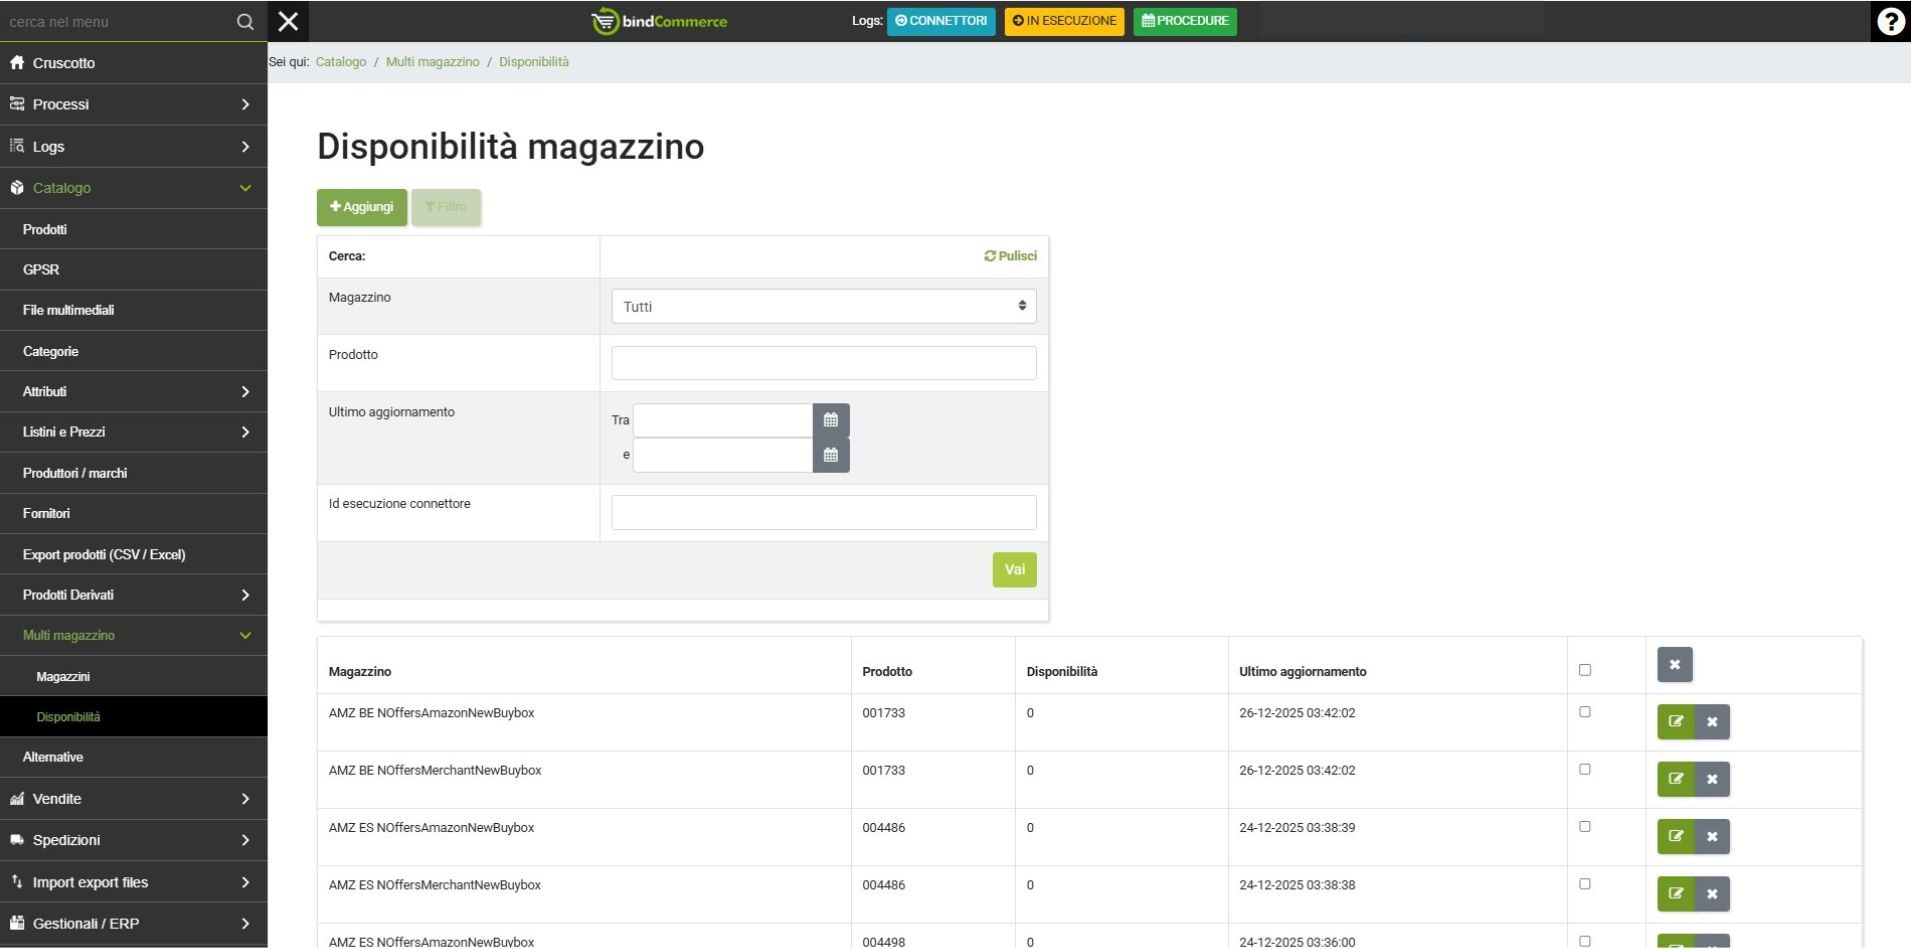The height and width of the screenshot is (949, 1911).
Task: Click the bindCommerce logo
Action: [659, 21]
